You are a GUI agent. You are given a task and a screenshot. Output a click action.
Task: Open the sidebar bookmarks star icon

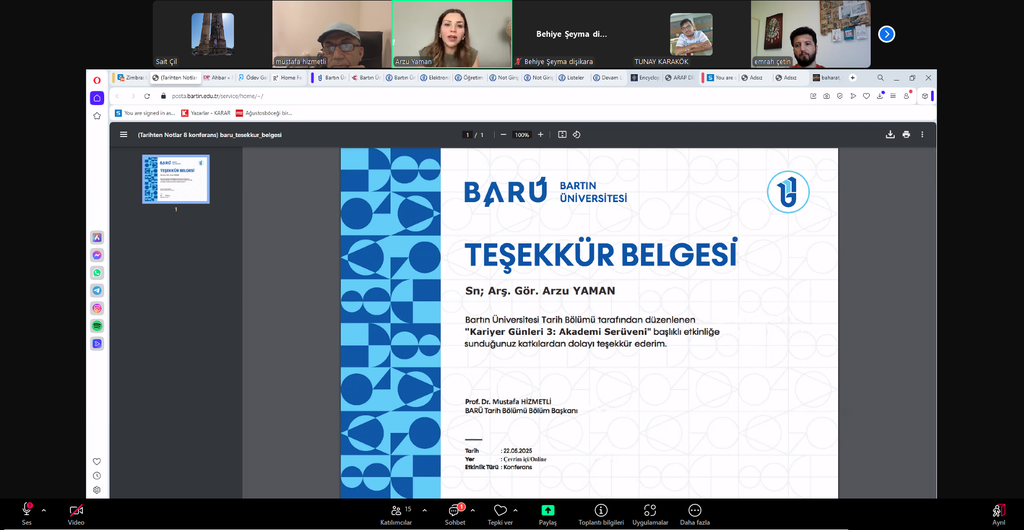(x=97, y=116)
